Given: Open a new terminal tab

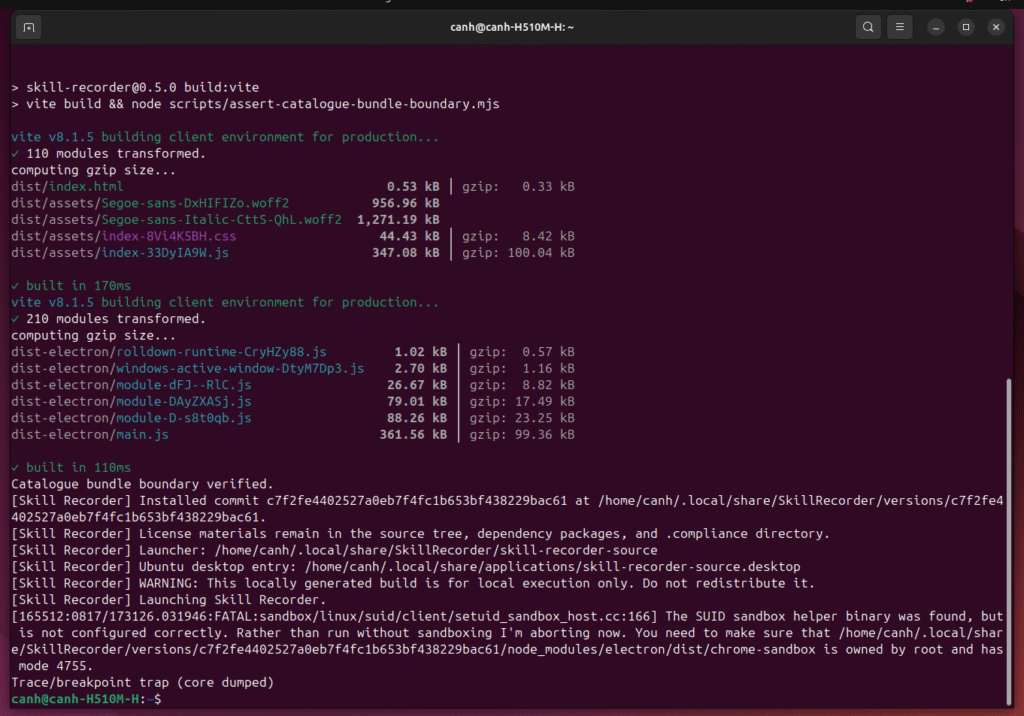Looking at the screenshot, I should [x=29, y=27].
